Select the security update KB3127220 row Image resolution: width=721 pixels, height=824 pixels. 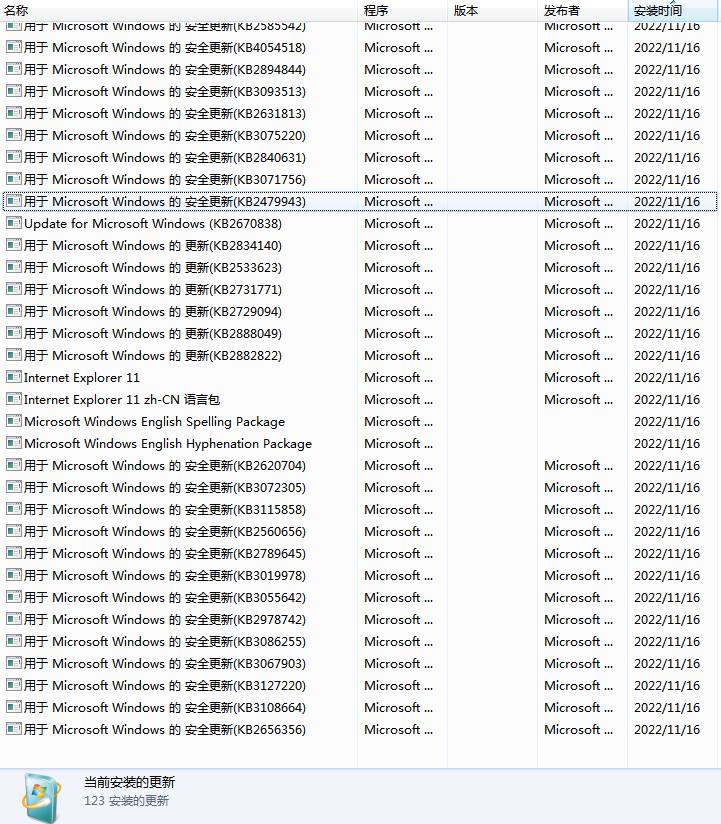(x=164, y=685)
